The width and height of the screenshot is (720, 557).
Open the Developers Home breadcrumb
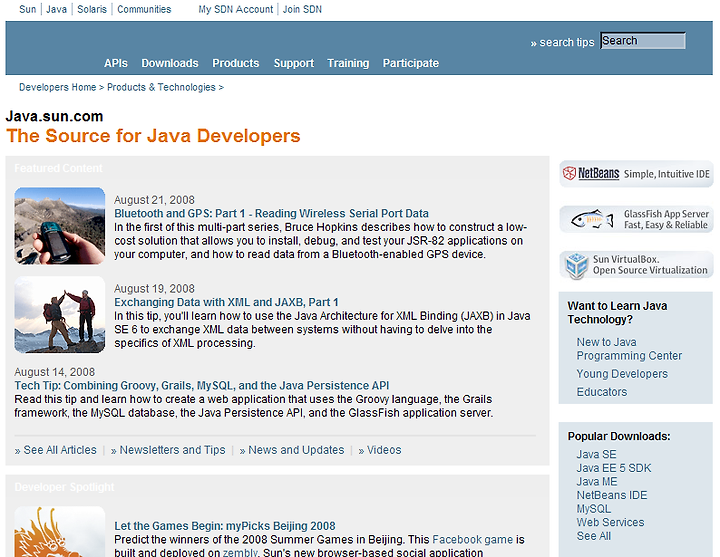(57, 87)
